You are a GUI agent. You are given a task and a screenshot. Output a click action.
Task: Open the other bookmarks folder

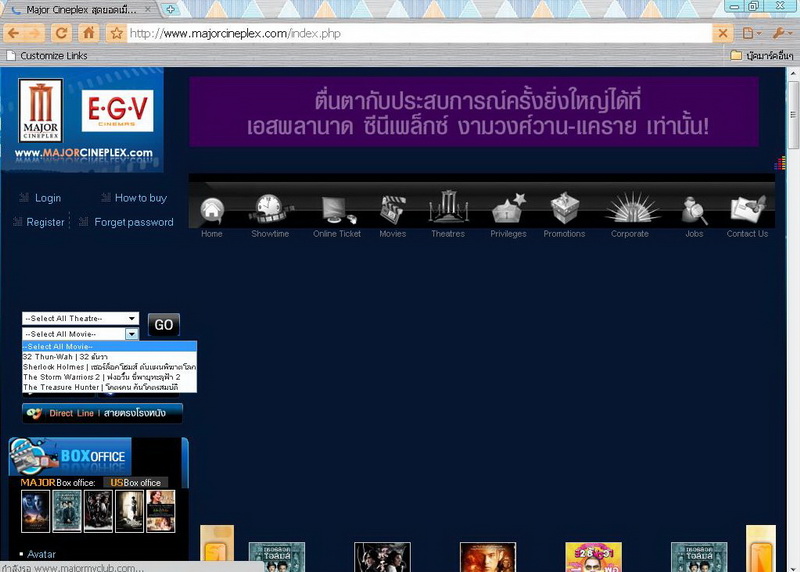762,55
